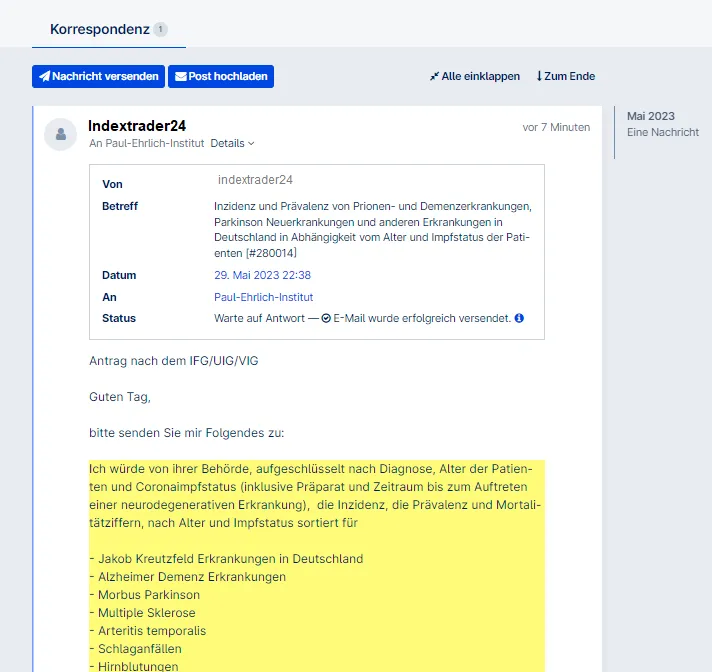The height and width of the screenshot is (672, 712).
Task: Click the 'vor 7 Minuten' timestamp
Action: click(556, 128)
